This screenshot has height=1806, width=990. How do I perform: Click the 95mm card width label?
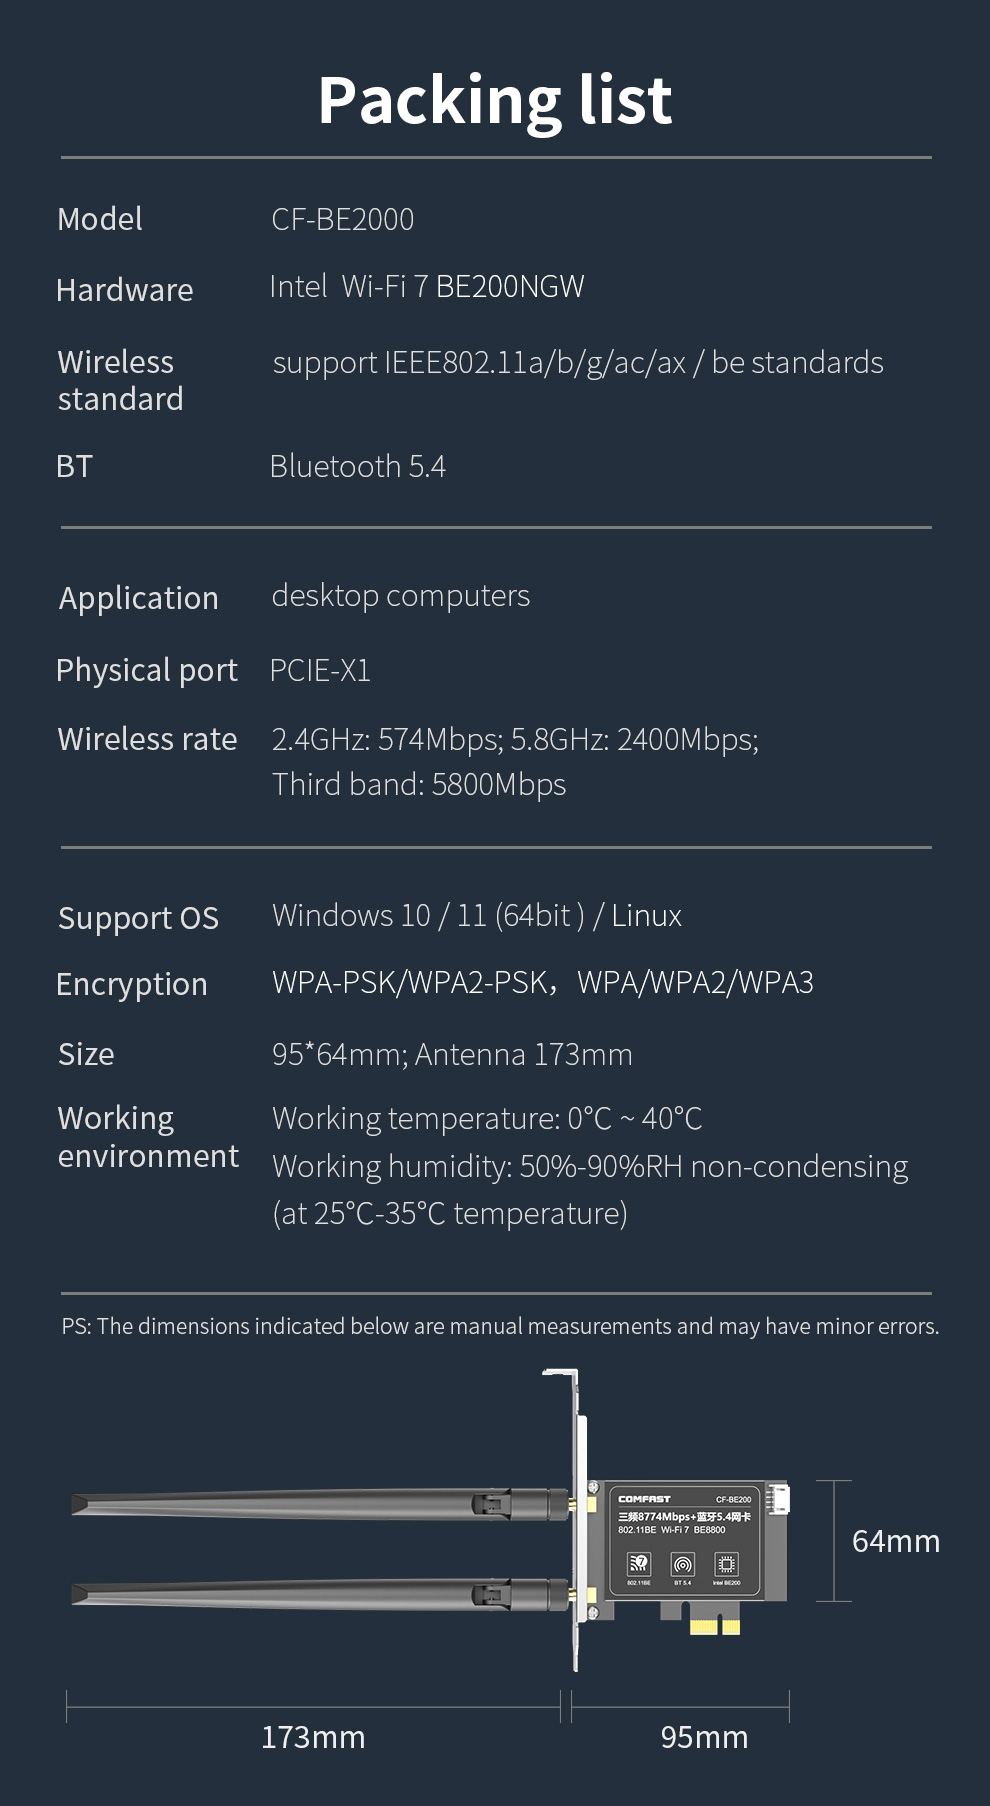coord(704,1737)
